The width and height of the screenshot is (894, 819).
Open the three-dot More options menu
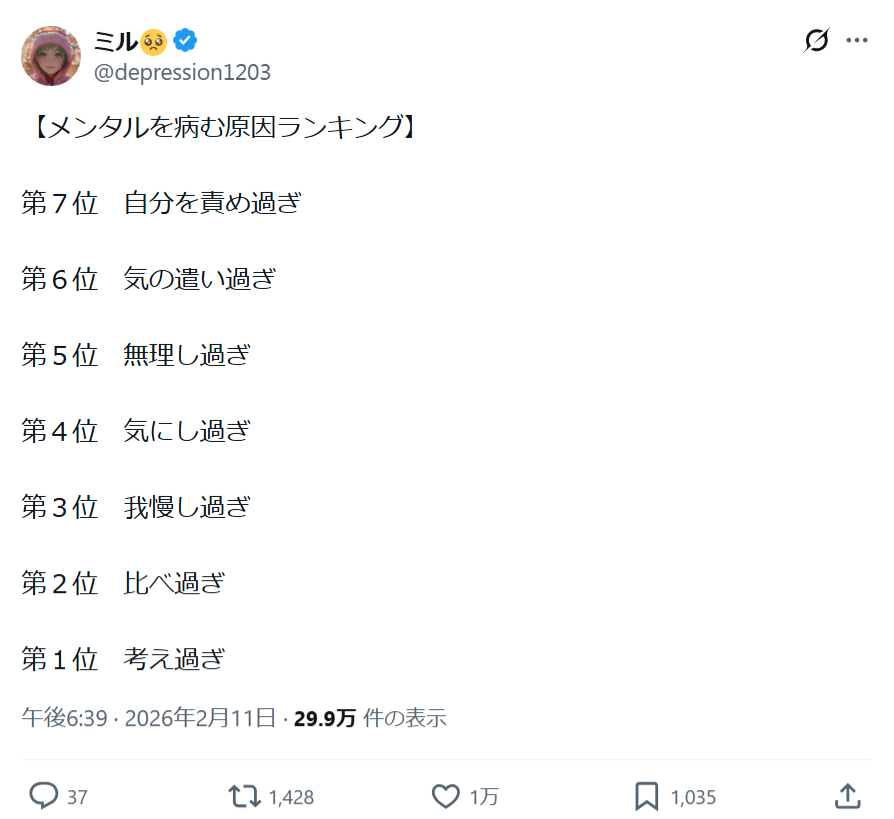point(857,41)
